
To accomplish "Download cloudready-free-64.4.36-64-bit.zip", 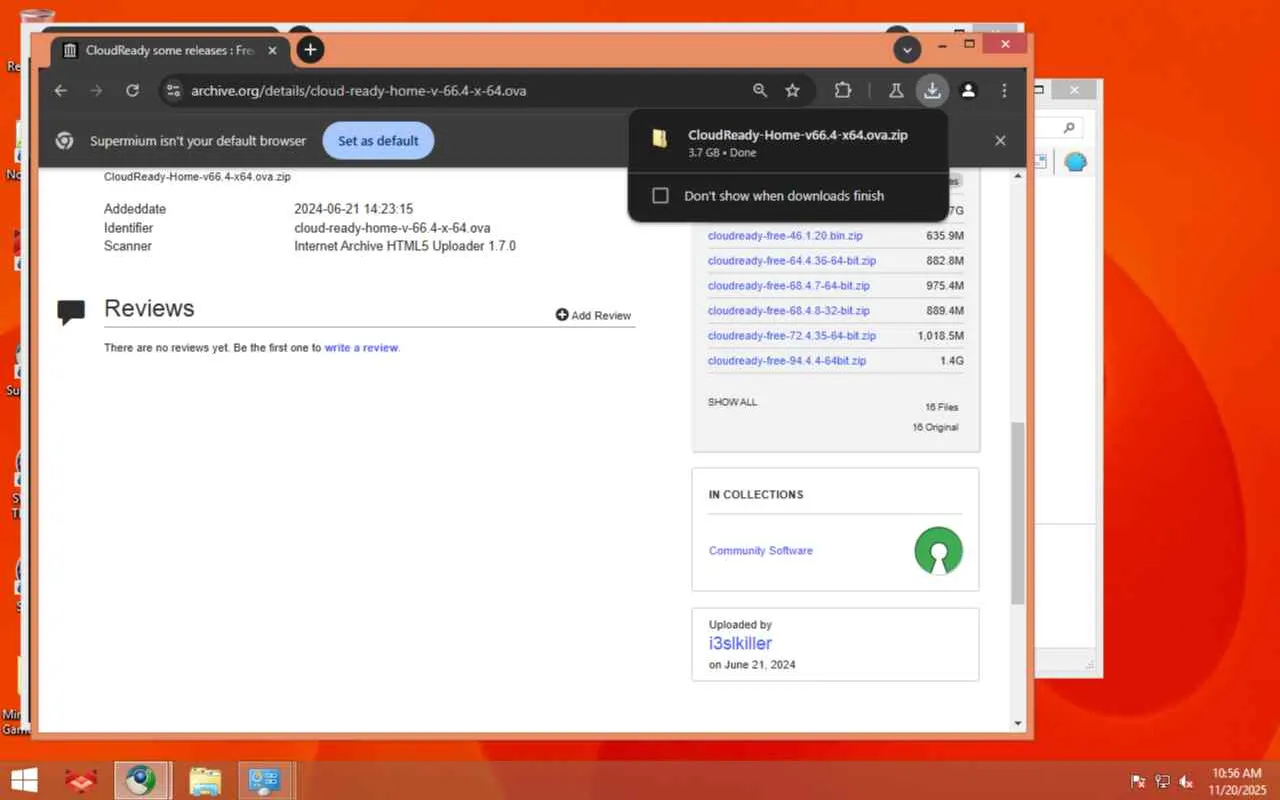I will point(792,261).
